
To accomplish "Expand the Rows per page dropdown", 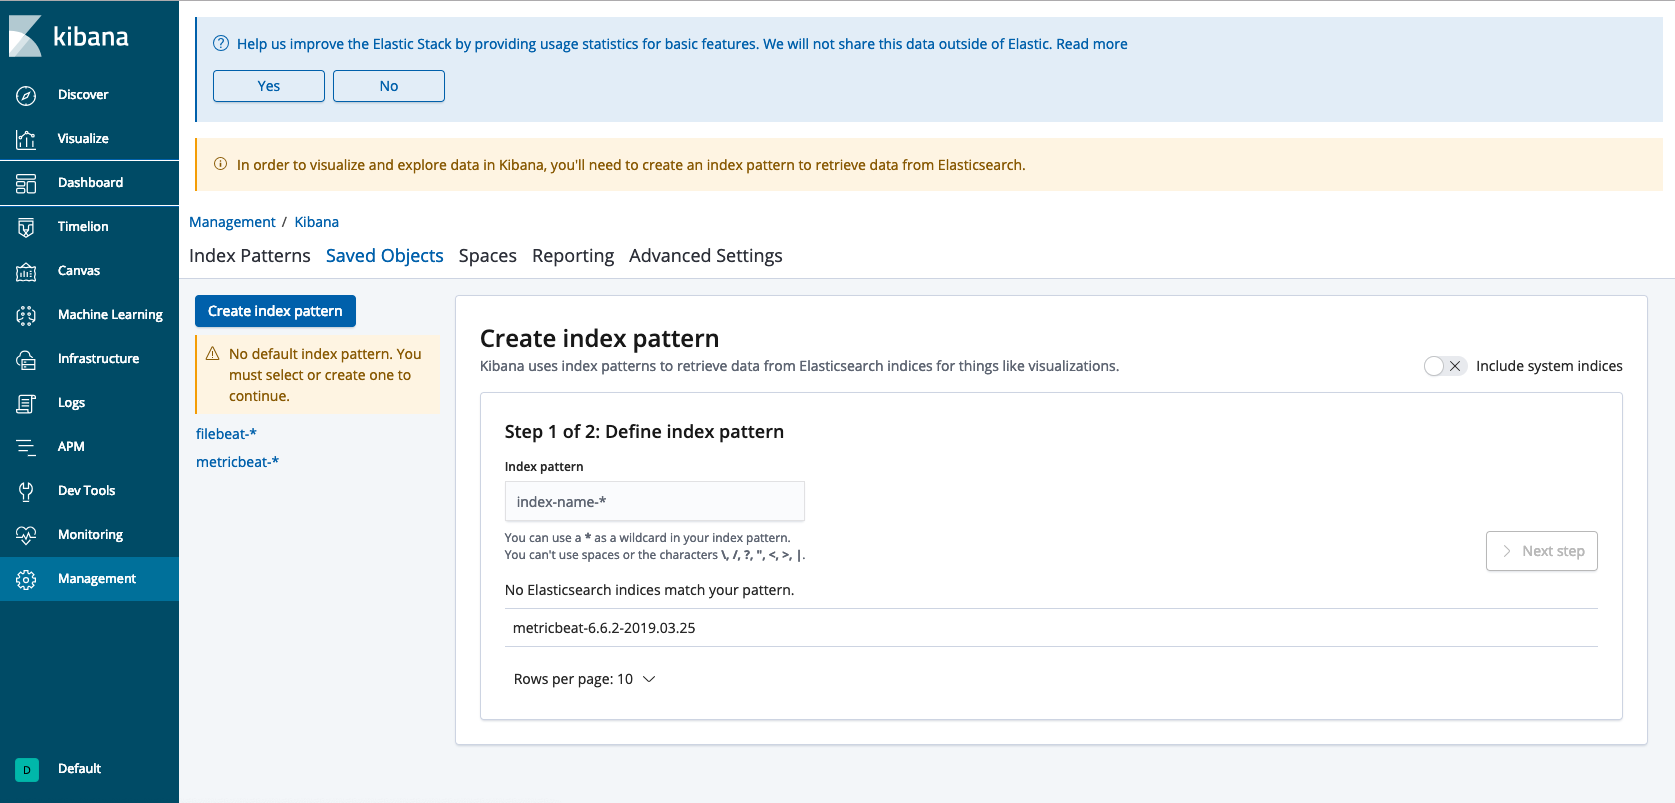I will coord(585,679).
